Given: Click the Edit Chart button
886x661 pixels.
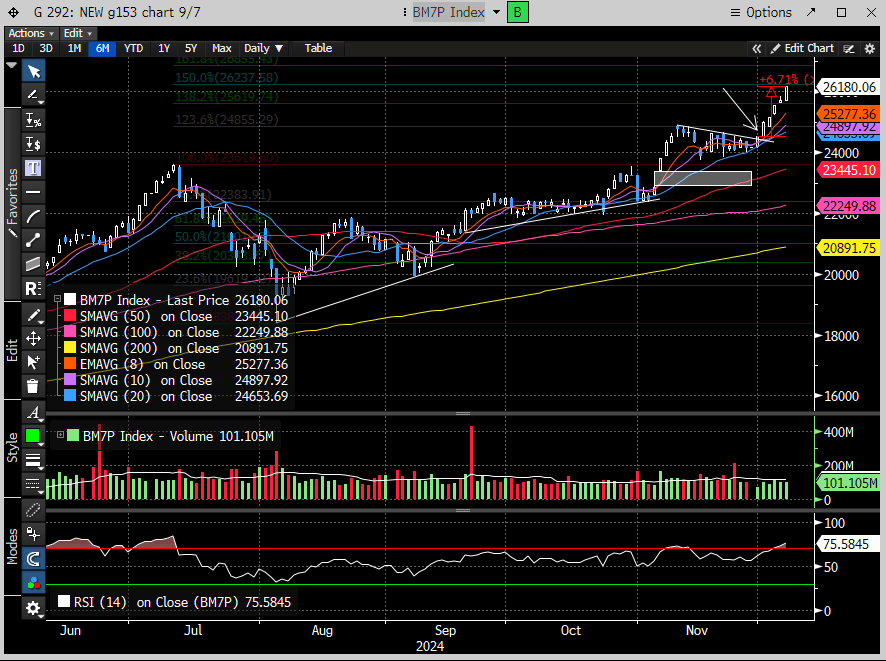Looking at the screenshot, I should pos(802,49).
